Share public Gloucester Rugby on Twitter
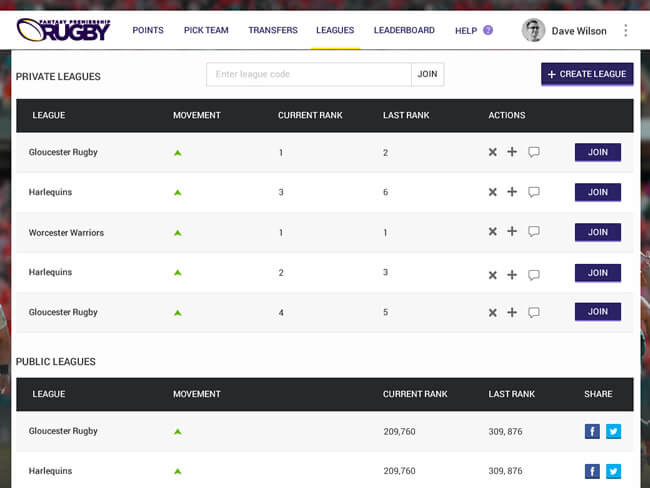Viewport: 650px width, 488px height. (x=614, y=431)
